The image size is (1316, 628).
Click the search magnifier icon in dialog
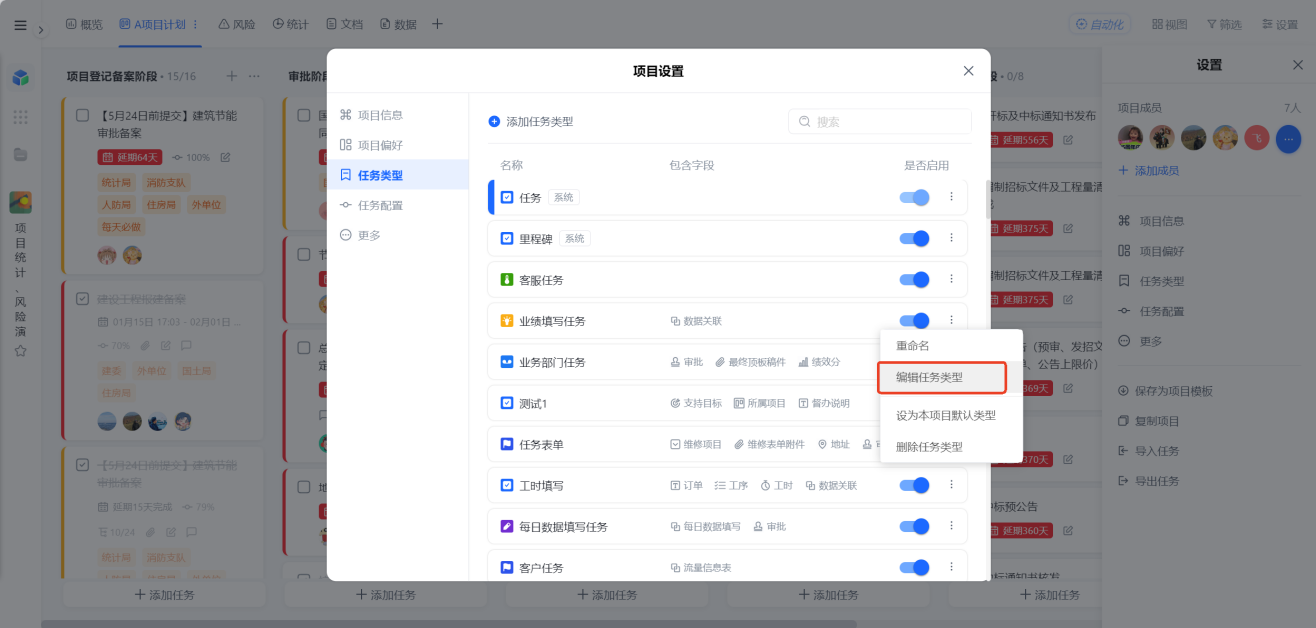pos(805,122)
